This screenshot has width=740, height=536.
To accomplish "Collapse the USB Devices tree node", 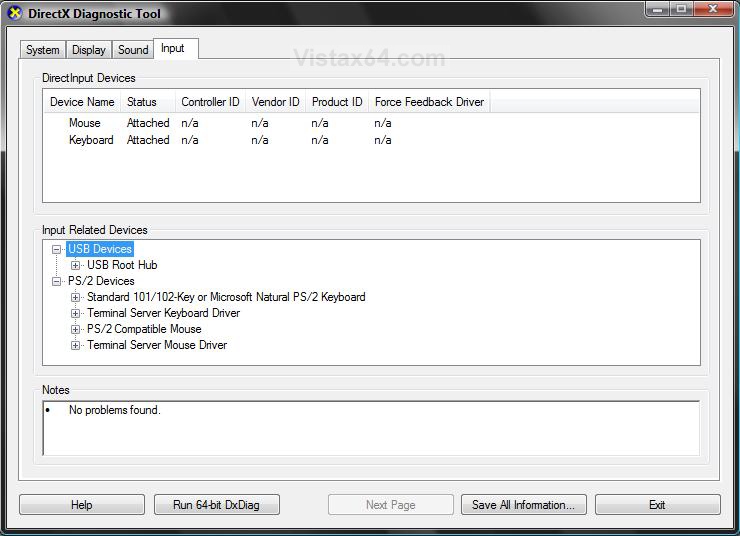I will point(57,249).
